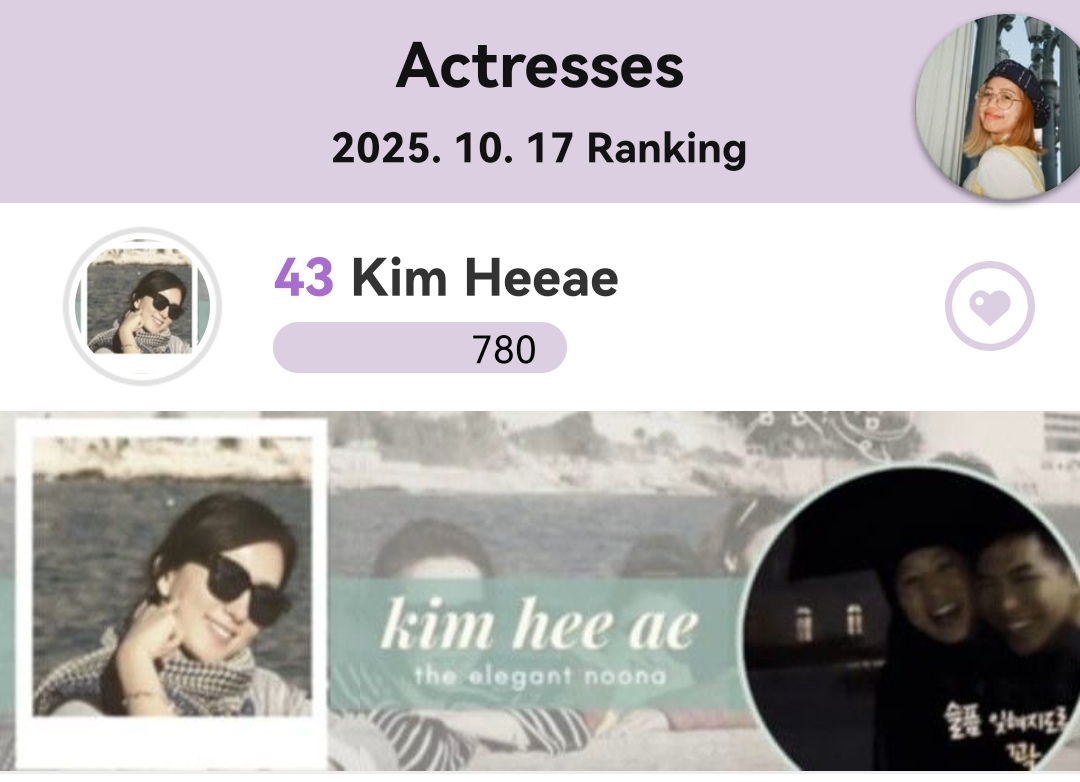The width and height of the screenshot is (1080, 782).
Task: Click the 780 votes progress bar
Action: pos(419,348)
